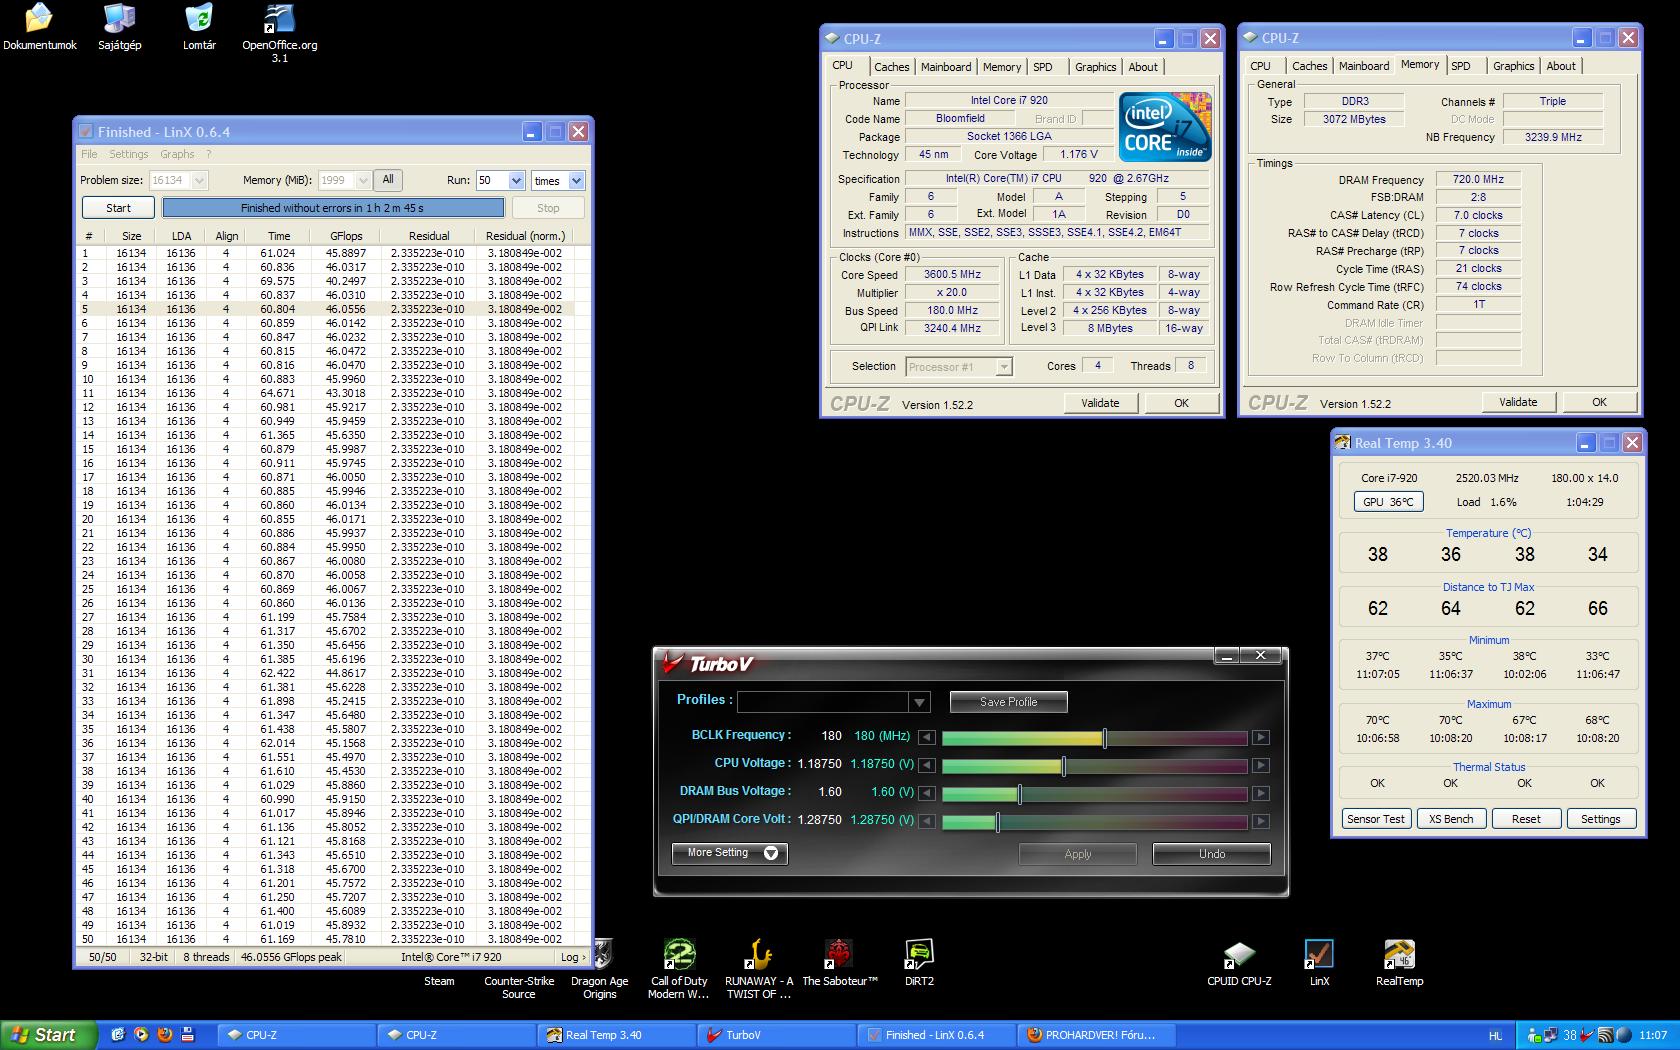Open the Log dropdown in LinX status bar
The height and width of the screenshot is (1050, 1680).
point(571,957)
